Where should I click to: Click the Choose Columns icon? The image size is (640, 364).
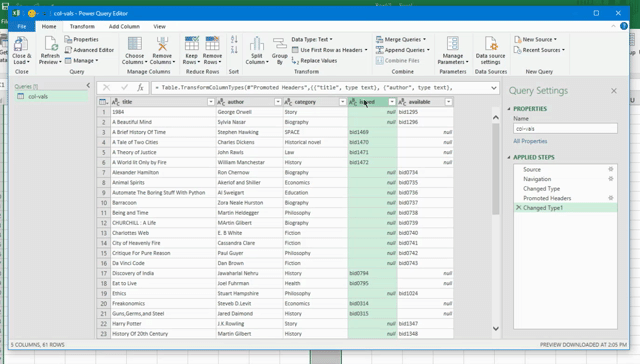click(134, 50)
